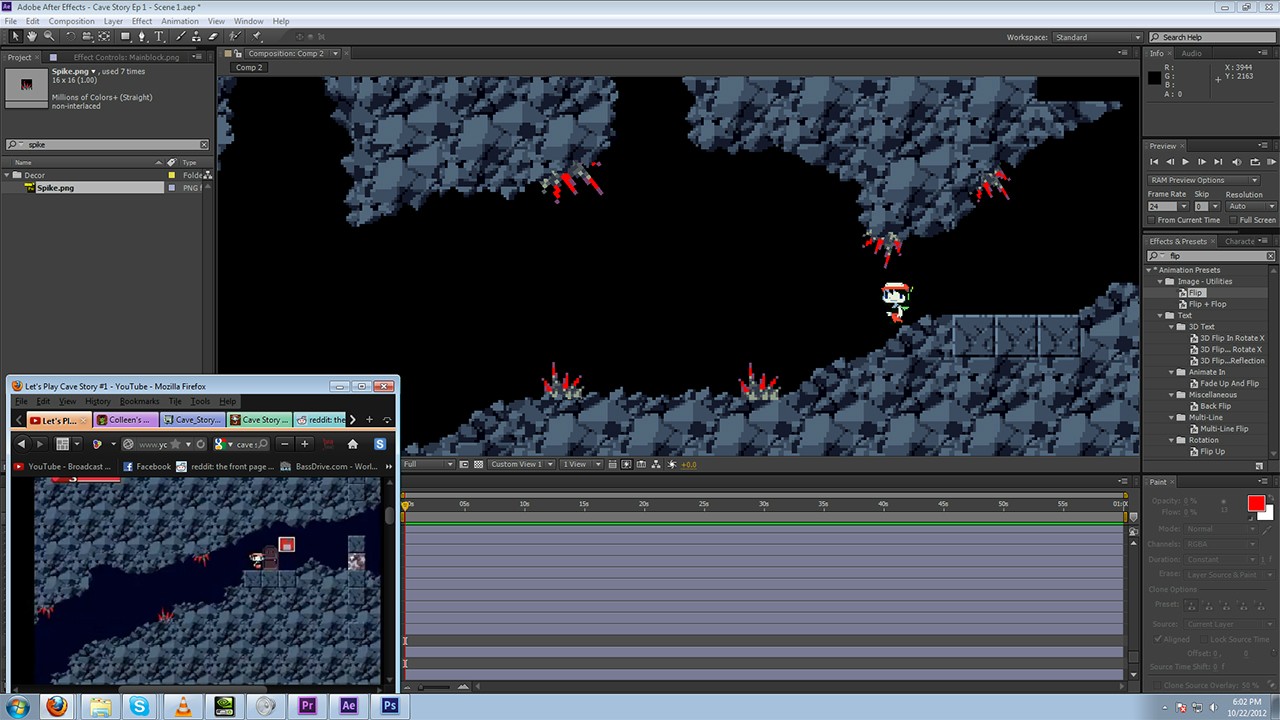This screenshot has width=1280, height=720.
Task: Jump to last frame in Preview panel
Action: click(x=1218, y=162)
